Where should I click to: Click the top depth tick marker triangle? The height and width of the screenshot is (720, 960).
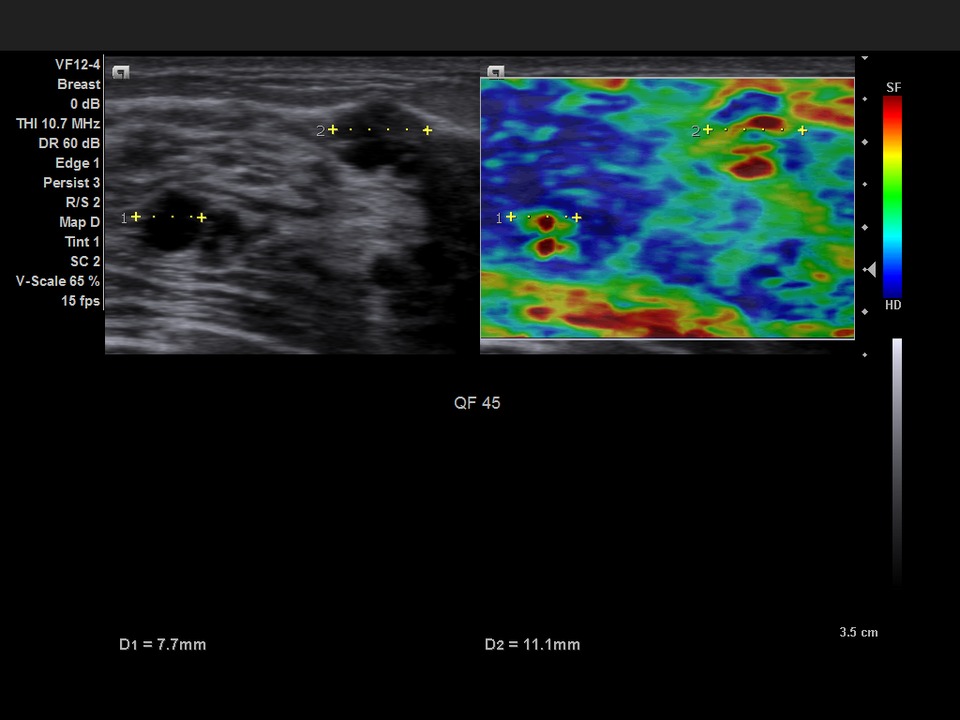(x=865, y=59)
